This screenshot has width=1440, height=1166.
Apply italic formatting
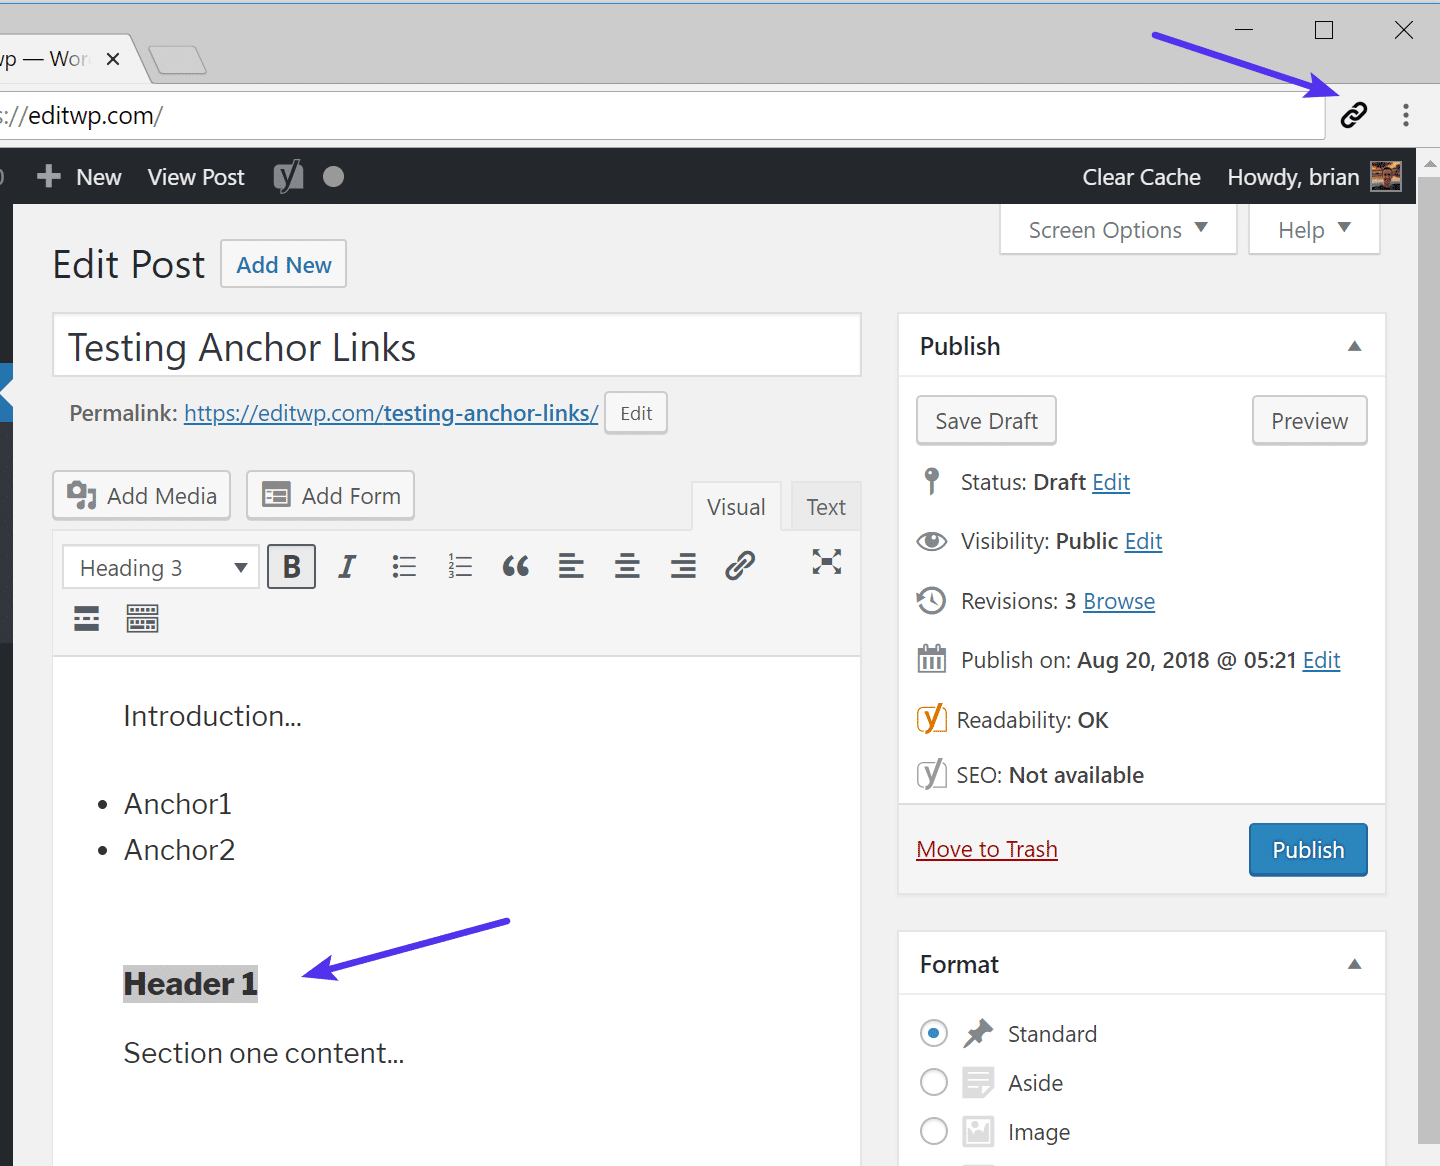click(347, 566)
